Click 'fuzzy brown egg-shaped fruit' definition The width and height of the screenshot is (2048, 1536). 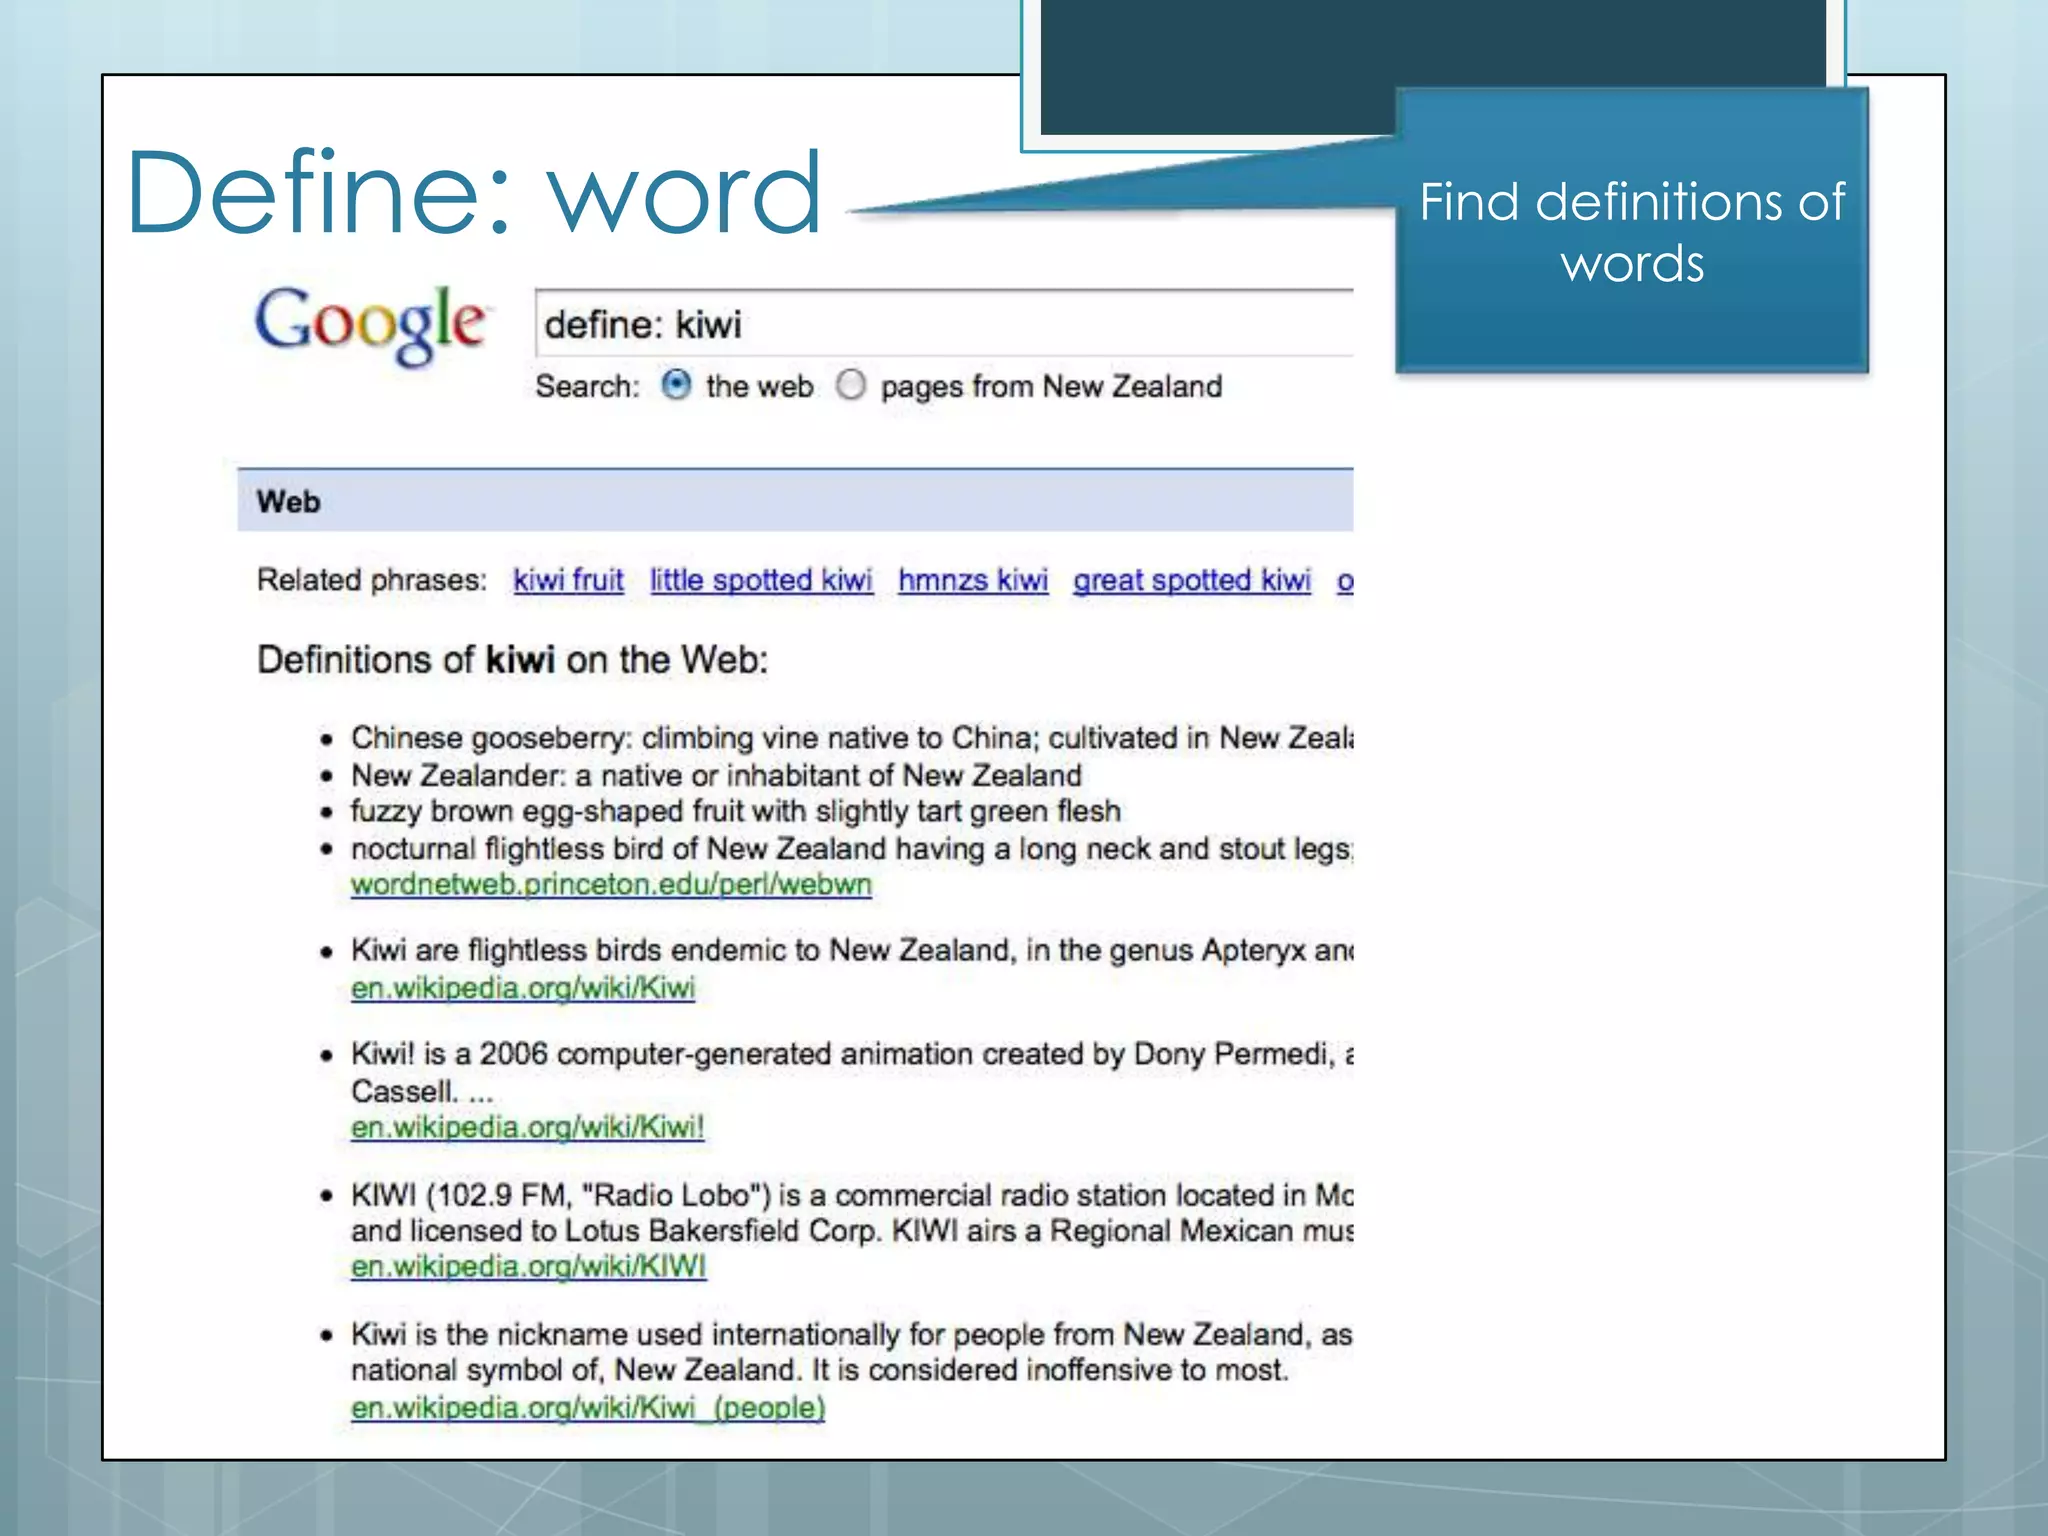coord(735,811)
